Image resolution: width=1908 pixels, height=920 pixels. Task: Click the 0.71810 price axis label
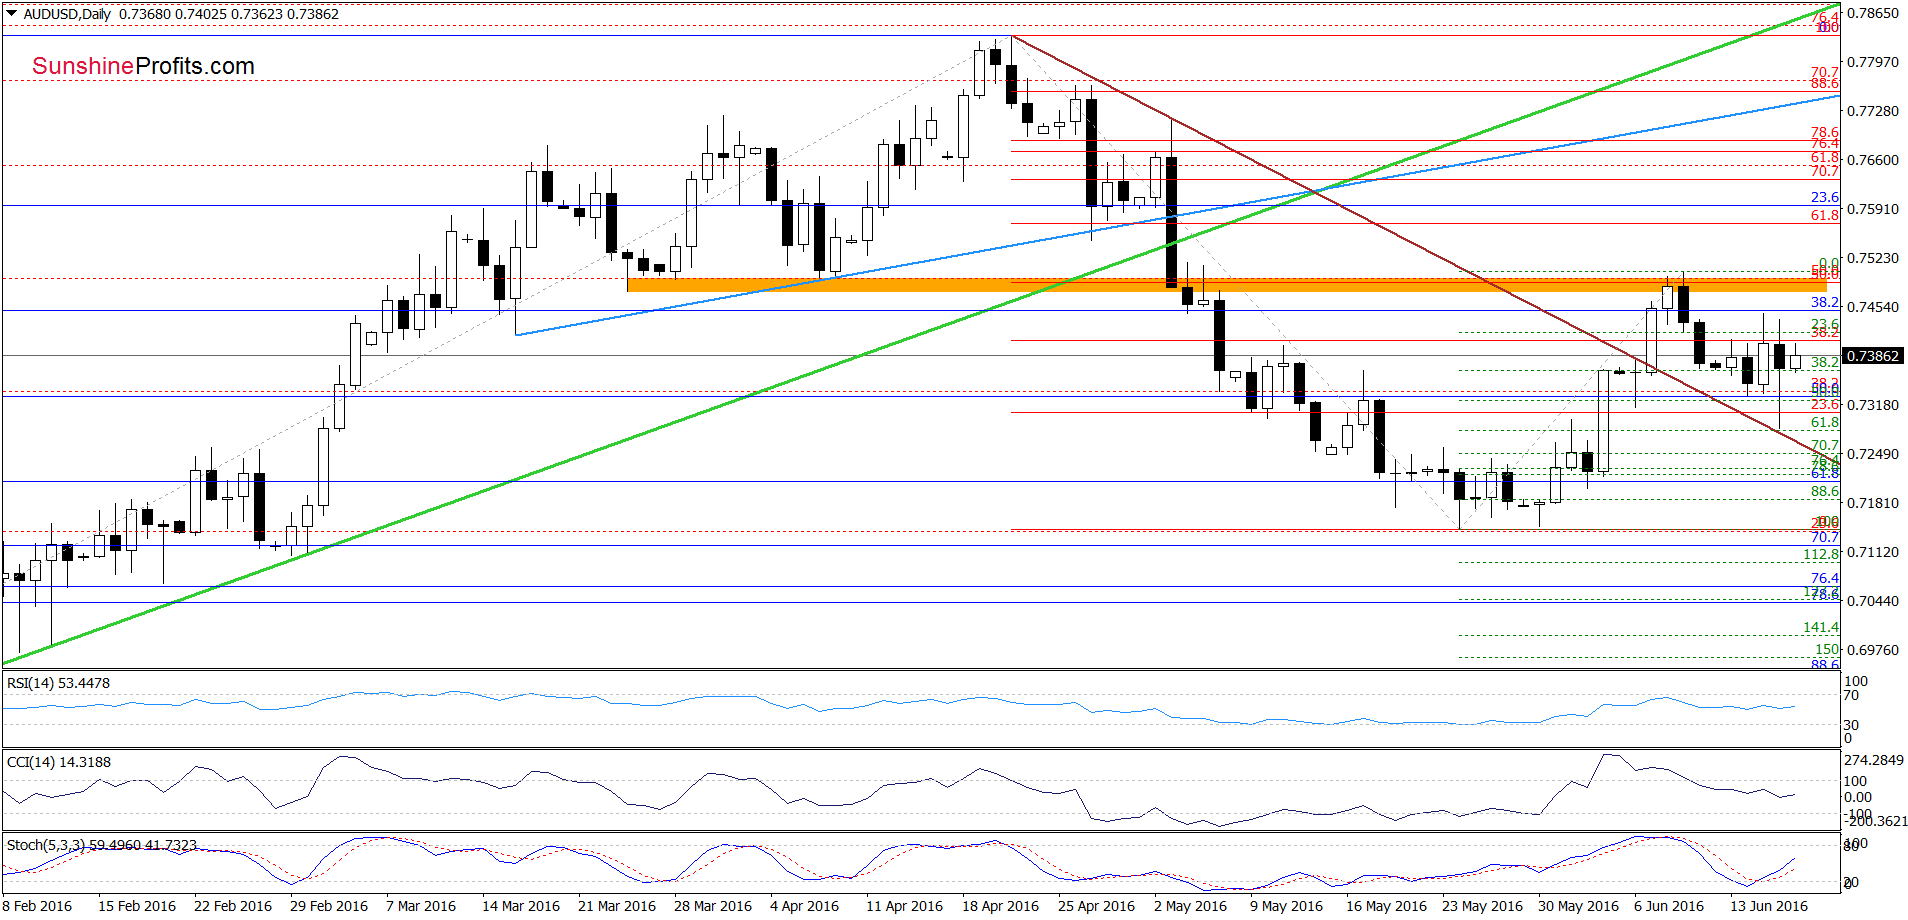[x=1873, y=503]
